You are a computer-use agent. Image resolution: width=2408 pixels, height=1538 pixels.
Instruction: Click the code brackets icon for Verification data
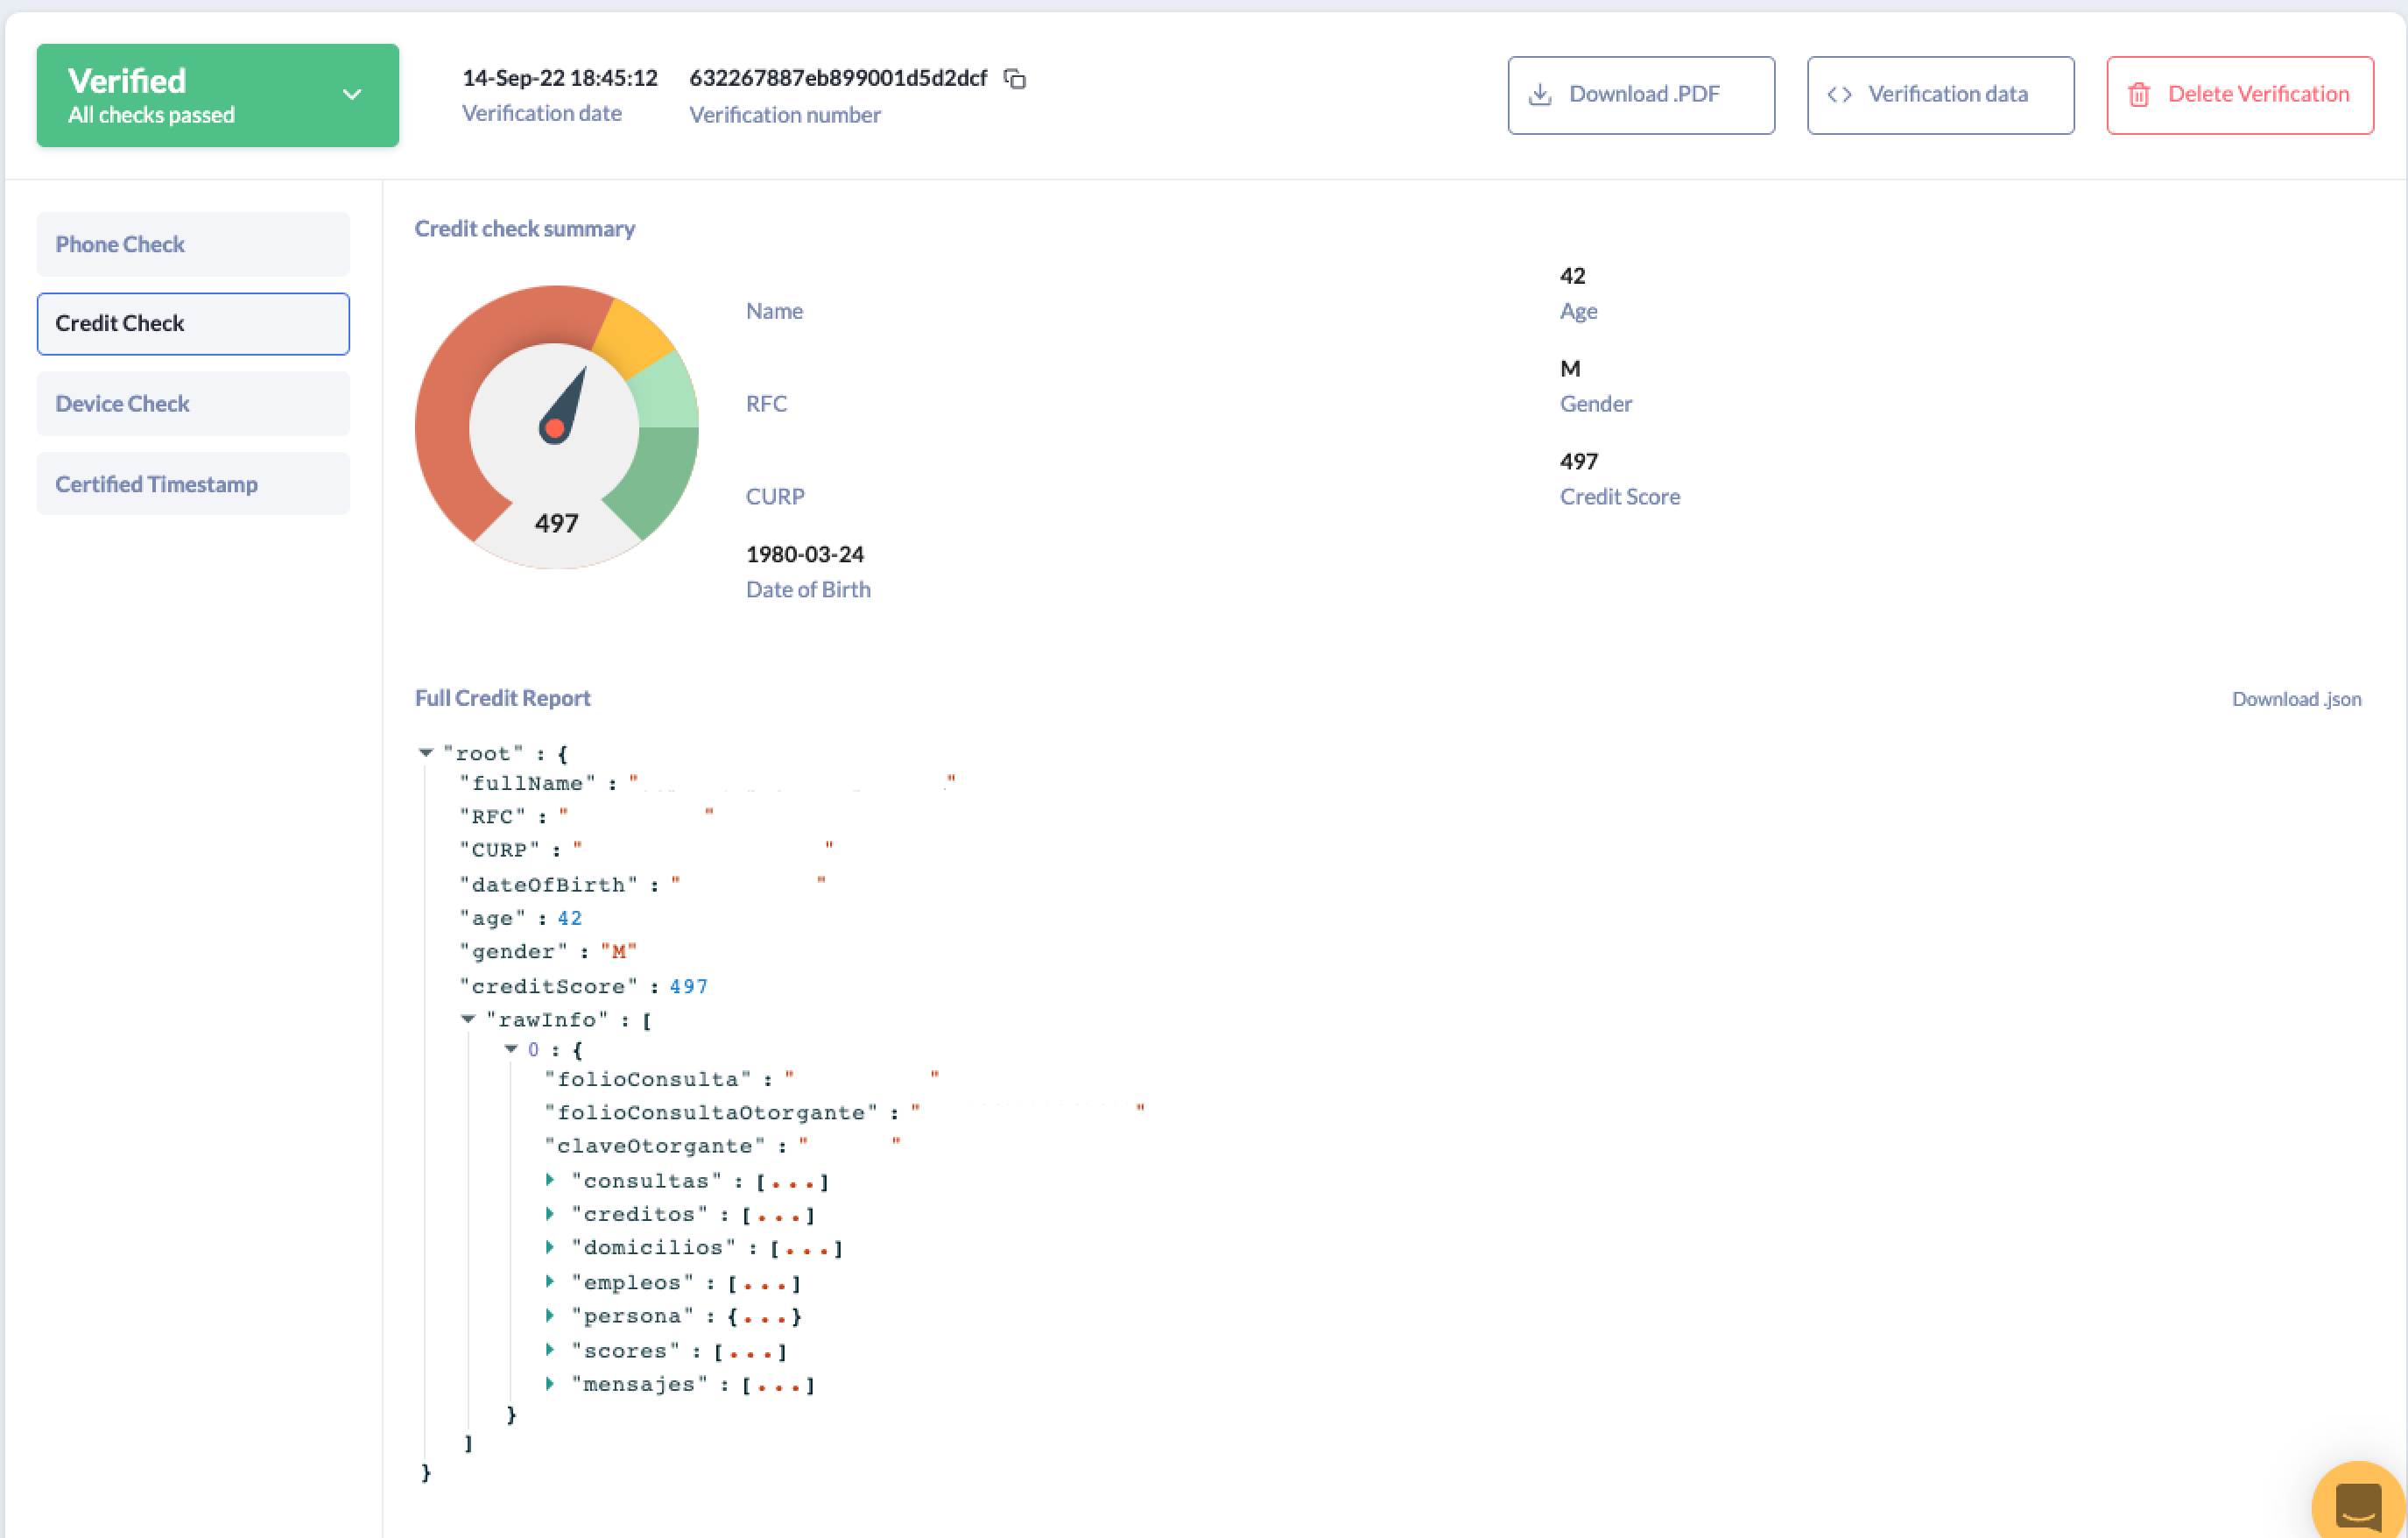coord(1838,95)
